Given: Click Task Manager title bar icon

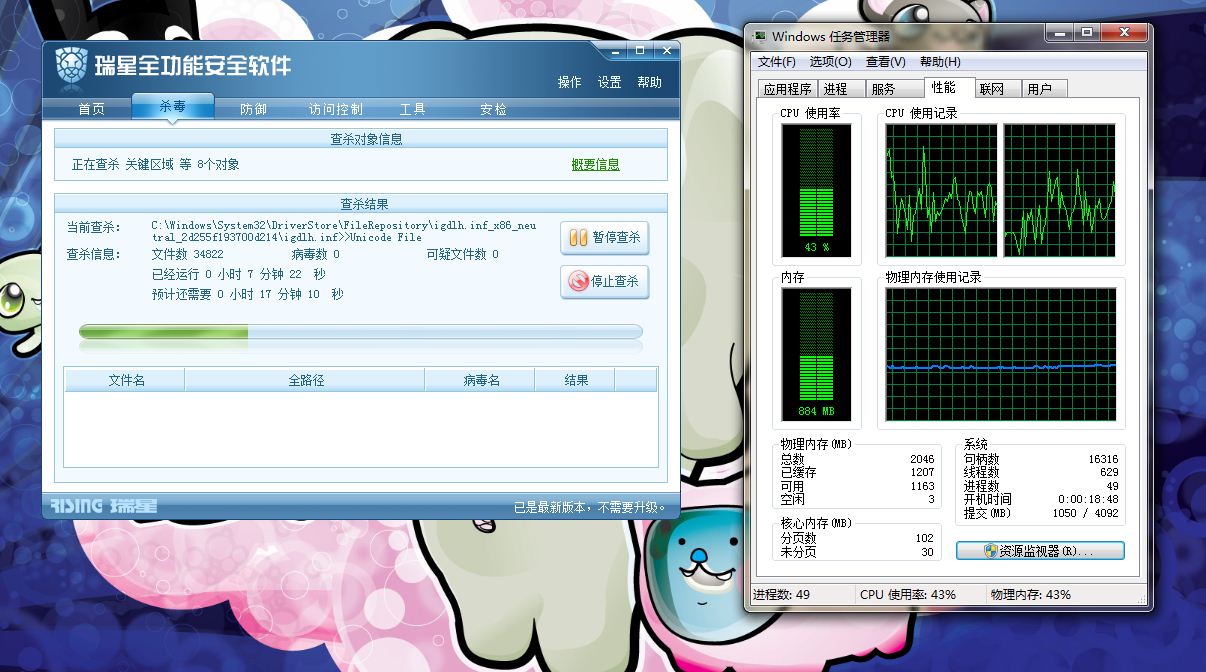Looking at the screenshot, I should [762, 37].
